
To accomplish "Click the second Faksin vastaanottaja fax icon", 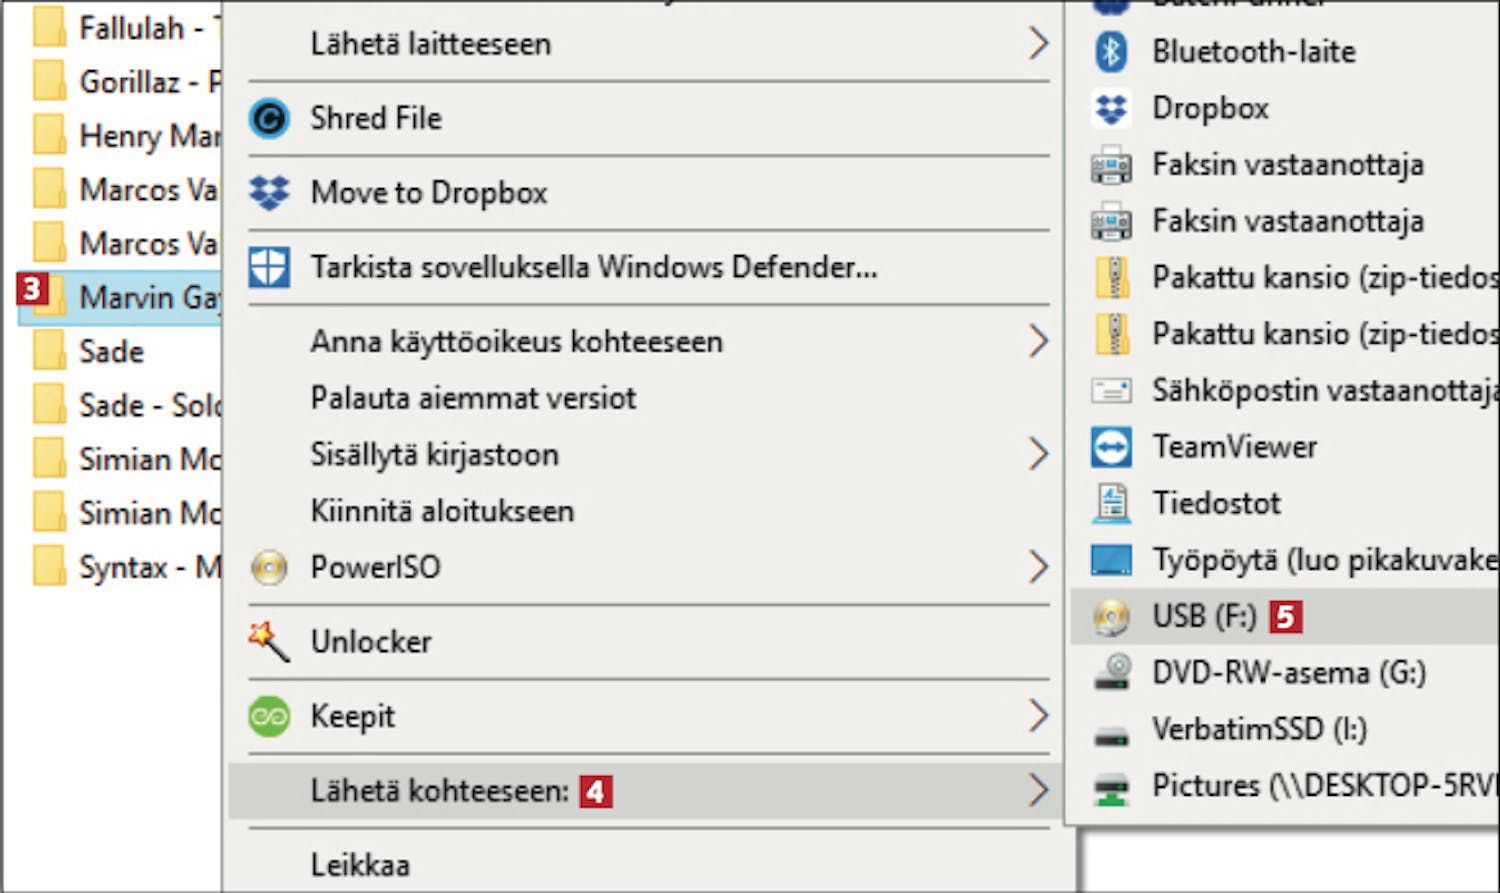I will [x=1111, y=221].
